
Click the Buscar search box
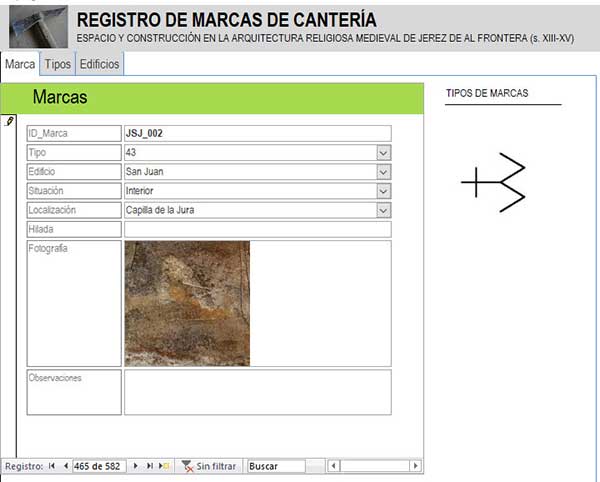(x=276, y=466)
